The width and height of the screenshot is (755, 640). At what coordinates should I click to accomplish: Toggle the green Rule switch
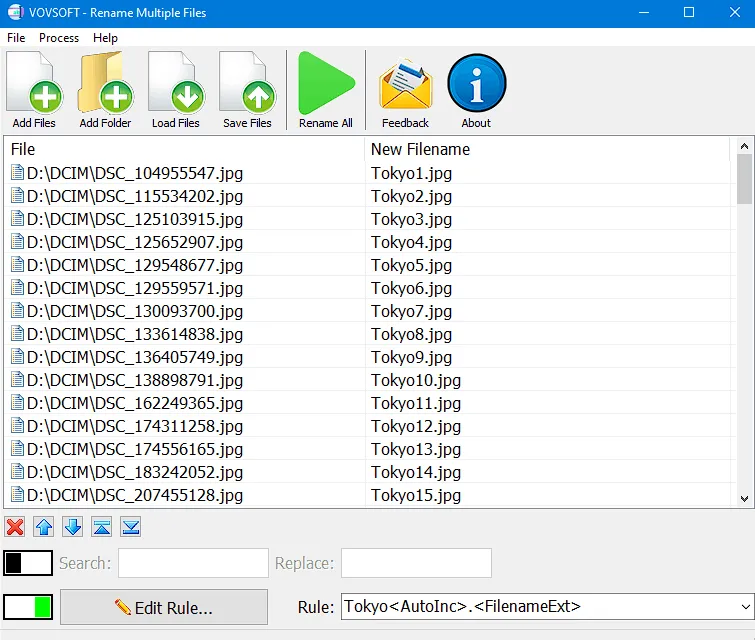pyautogui.click(x=28, y=607)
